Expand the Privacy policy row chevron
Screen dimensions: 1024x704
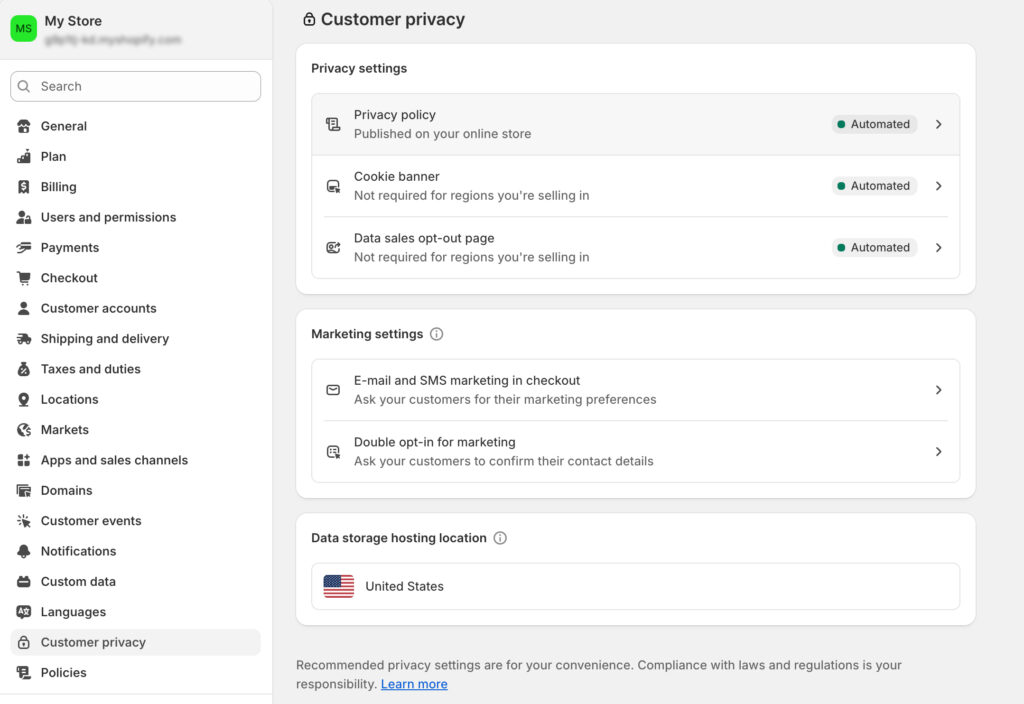pos(938,125)
